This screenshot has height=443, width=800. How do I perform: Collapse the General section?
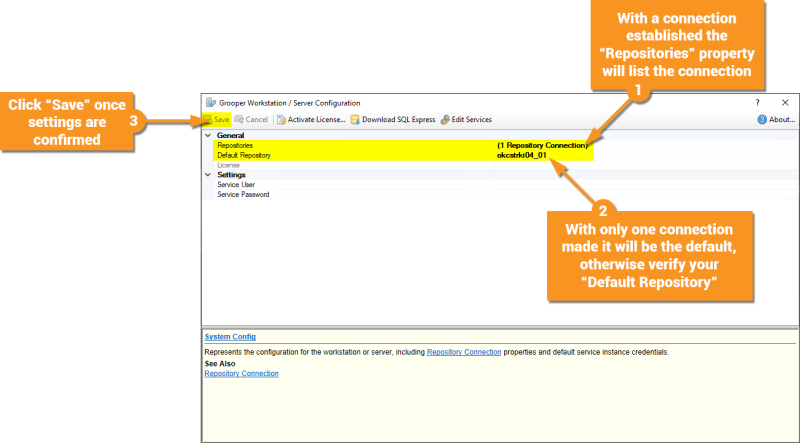pos(208,135)
